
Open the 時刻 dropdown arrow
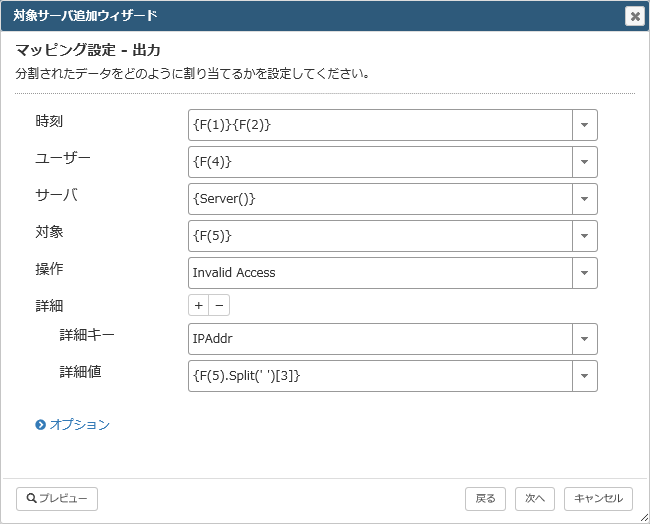click(585, 125)
